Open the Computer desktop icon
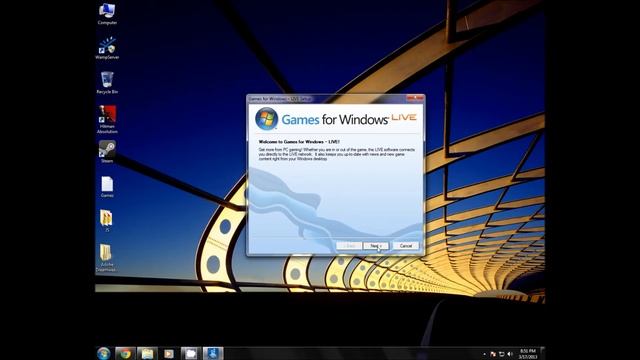Screen dimensions: 640x360 coord(107,13)
